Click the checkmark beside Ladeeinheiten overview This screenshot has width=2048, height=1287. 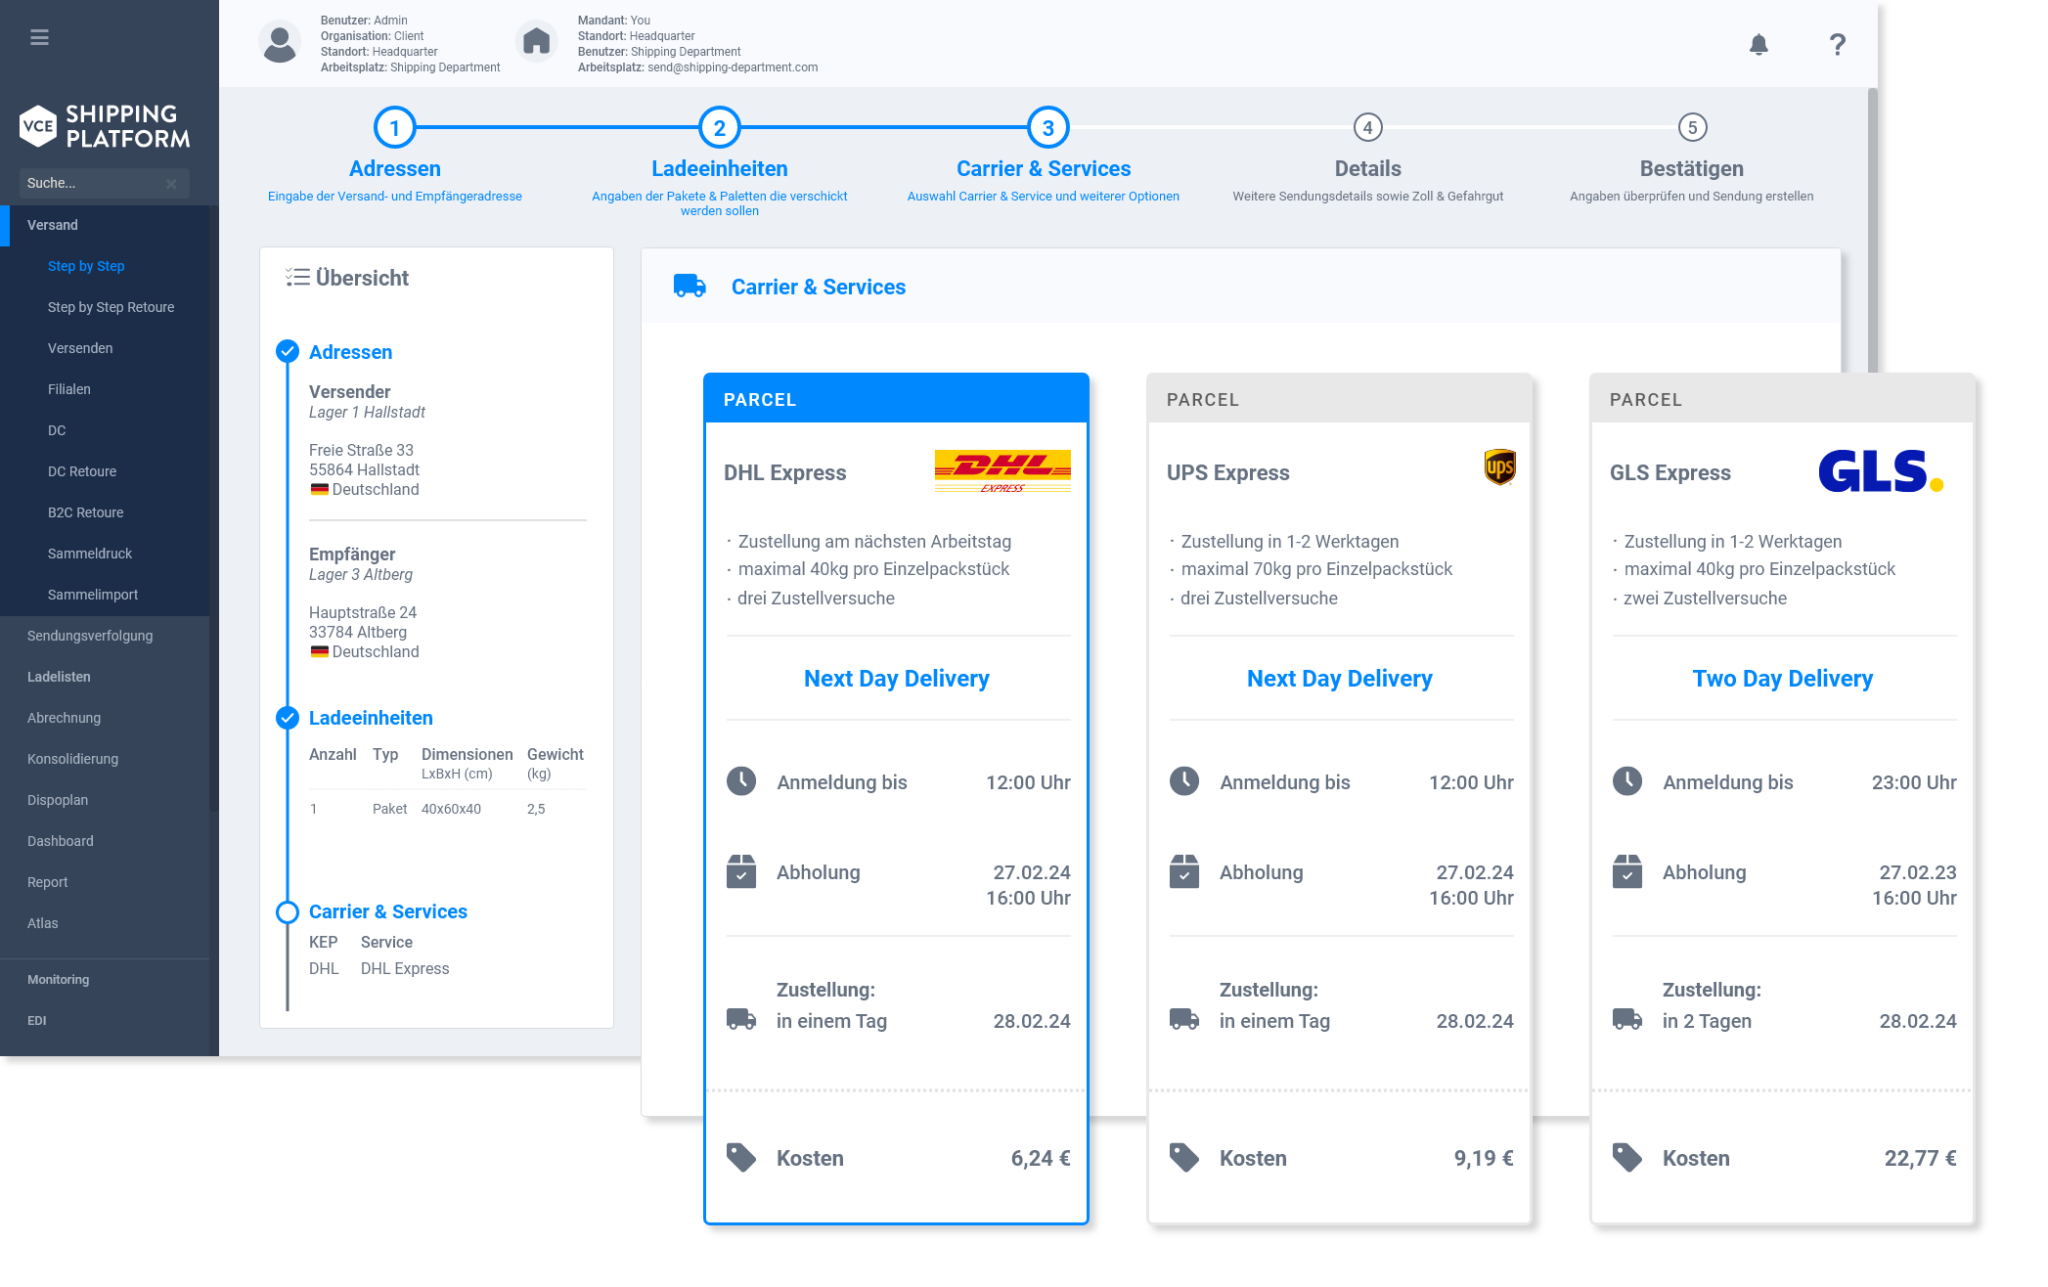[x=287, y=717]
